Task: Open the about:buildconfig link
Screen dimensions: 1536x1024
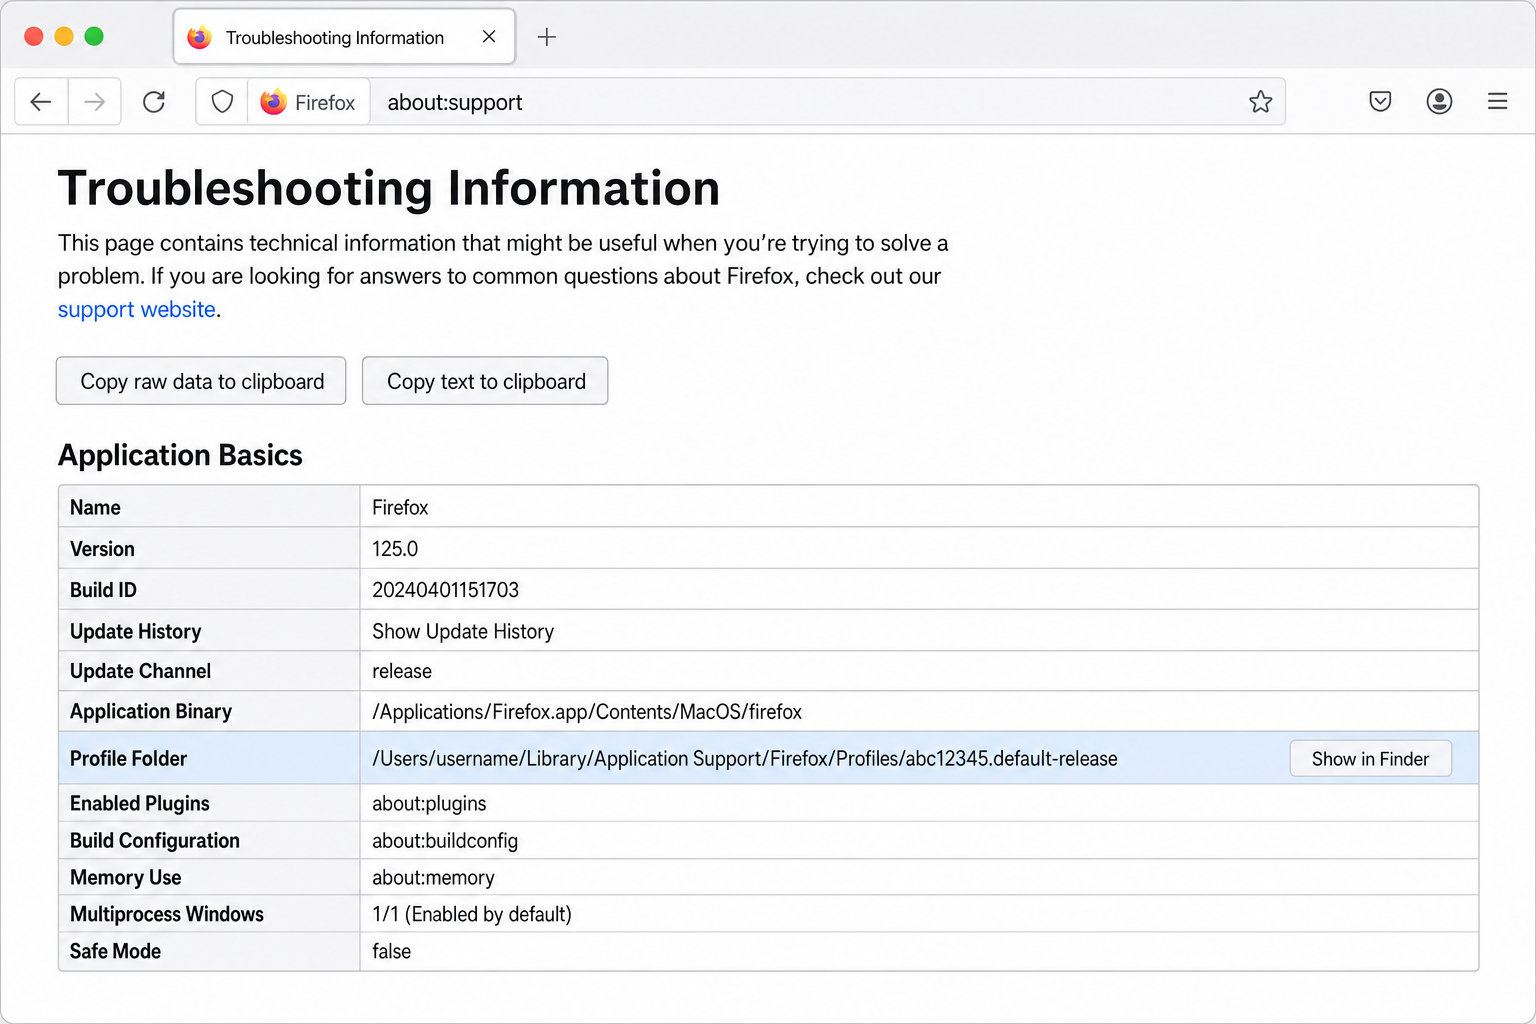Action: (445, 841)
